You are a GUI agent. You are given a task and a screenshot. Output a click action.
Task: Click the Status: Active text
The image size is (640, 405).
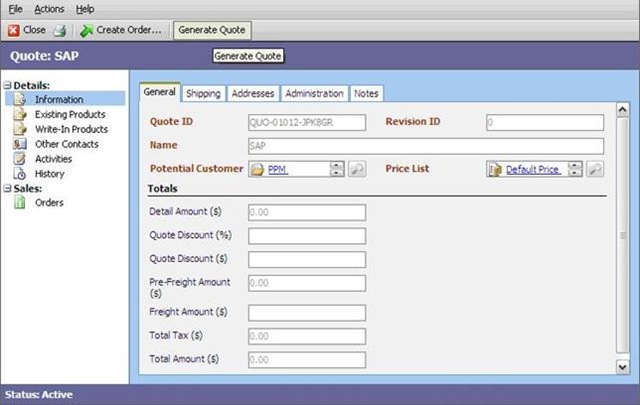tap(39, 395)
